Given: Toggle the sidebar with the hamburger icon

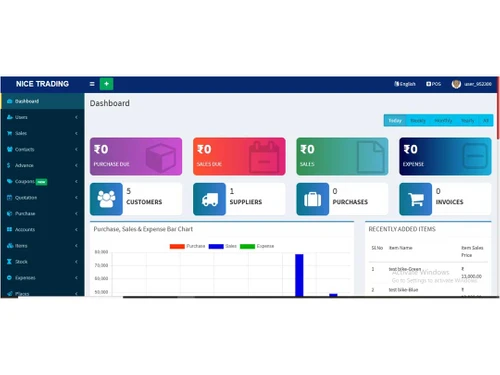Looking at the screenshot, I should click(x=92, y=84).
